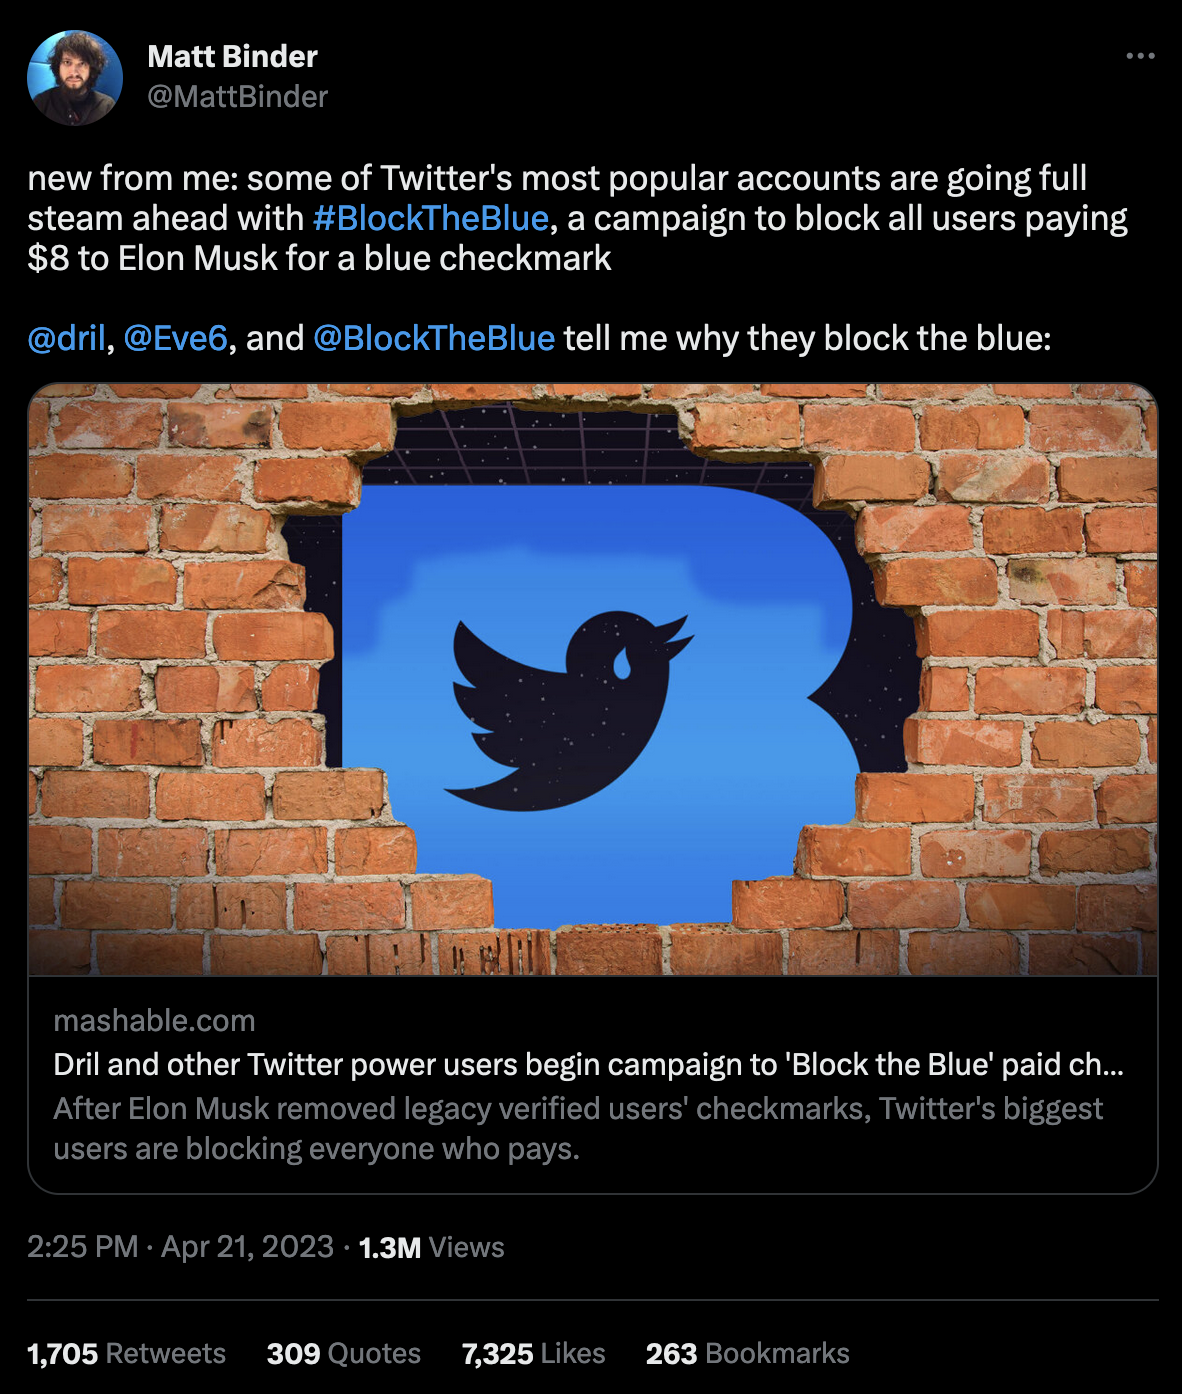Image resolution: width=1182 pixels, height=1394 pixels.
Task: Click the @MattBinder handle
Action: pos(237,98)
